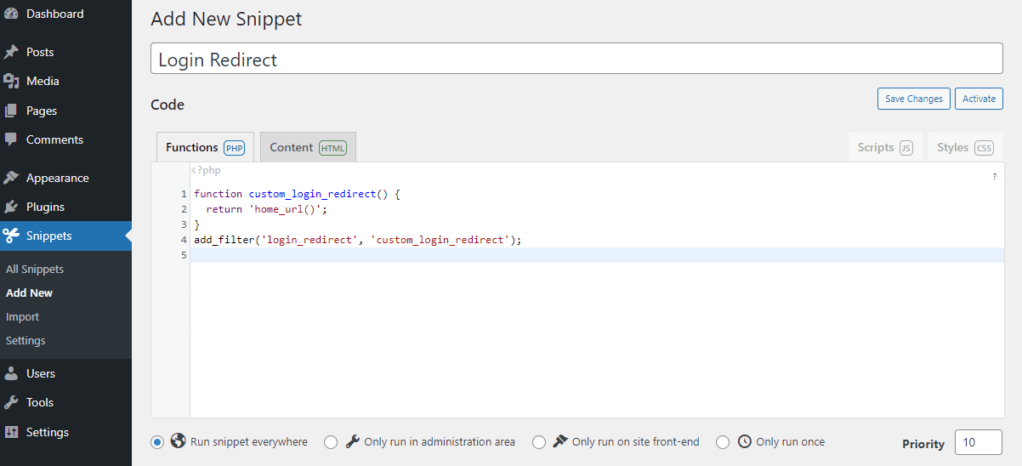Click the Activate button
The image size is (1022, 466).
coord(979,99)
